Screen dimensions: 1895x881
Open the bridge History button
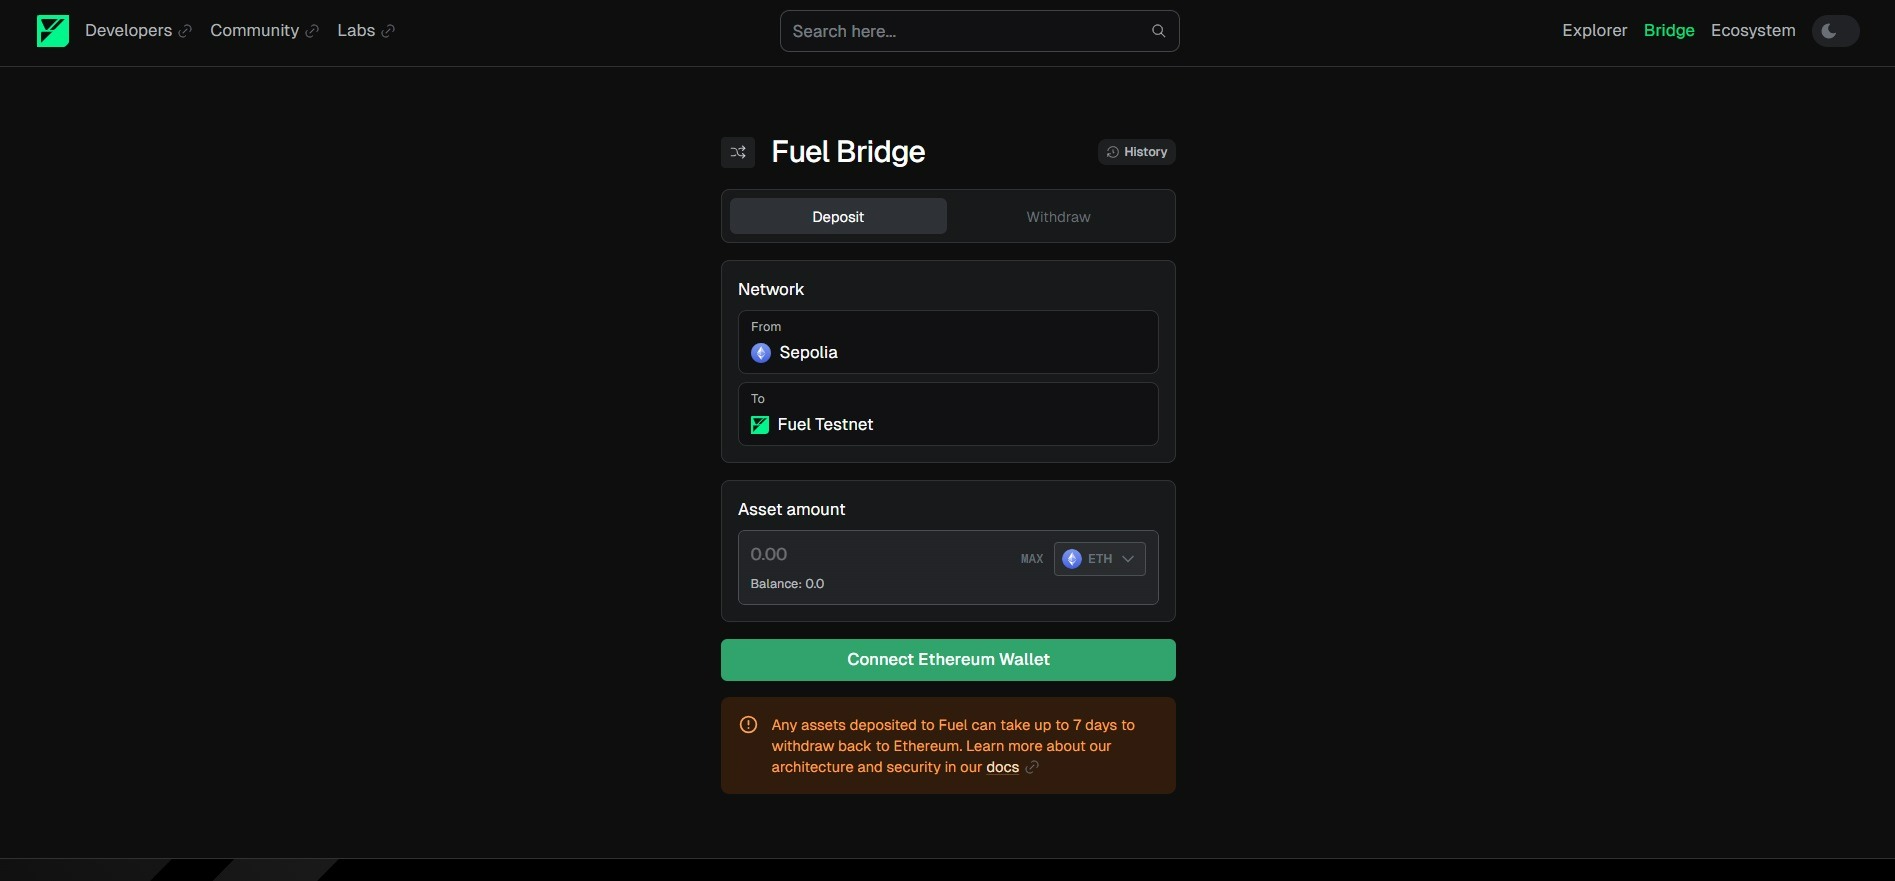(1136, 152)
